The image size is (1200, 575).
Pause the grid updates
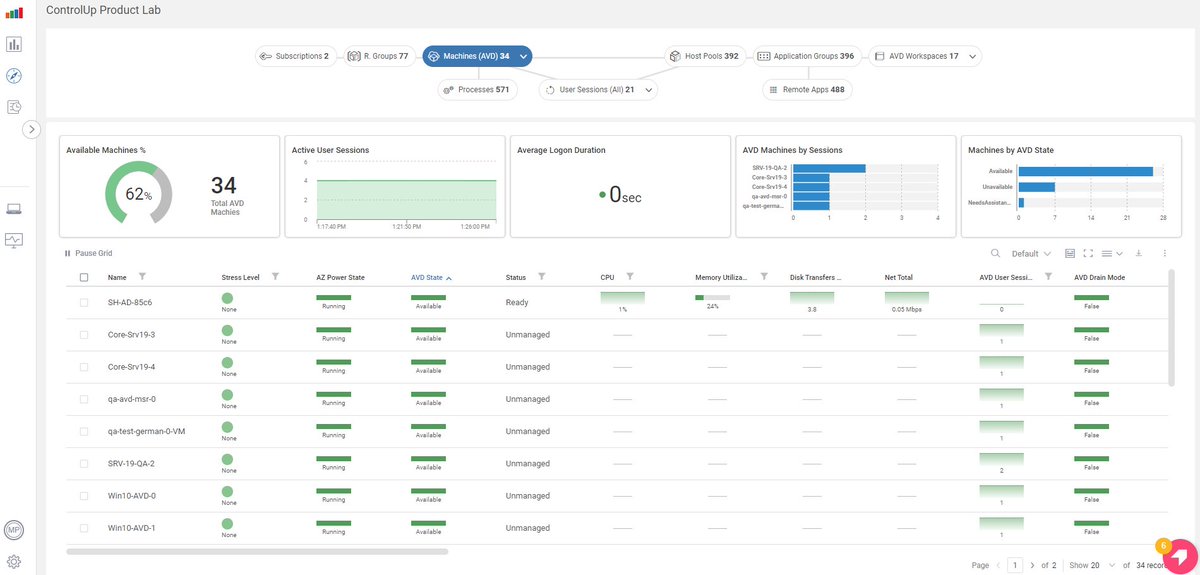pyautogui.click(x=88, y=254)
